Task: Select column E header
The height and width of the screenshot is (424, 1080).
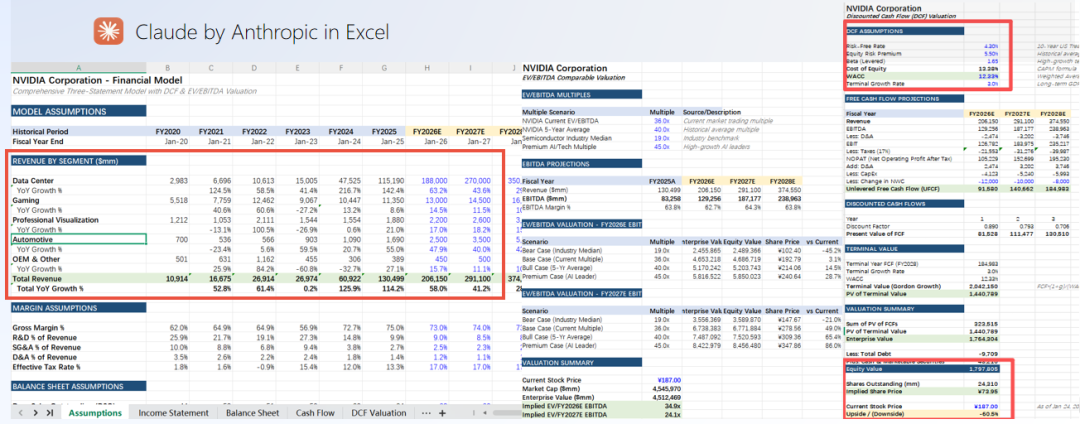Action: pyautogui.click(x=297, y=67)
